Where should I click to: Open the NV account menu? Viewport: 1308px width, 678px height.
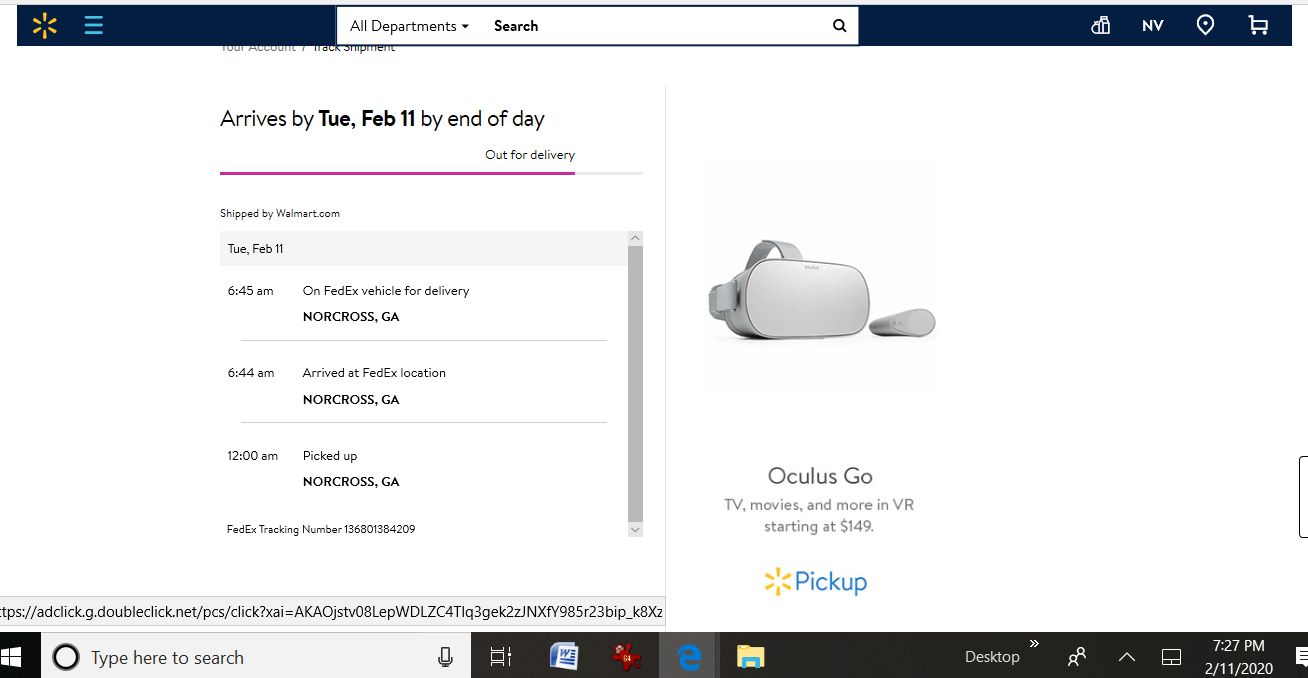[x=1153, y=26]
